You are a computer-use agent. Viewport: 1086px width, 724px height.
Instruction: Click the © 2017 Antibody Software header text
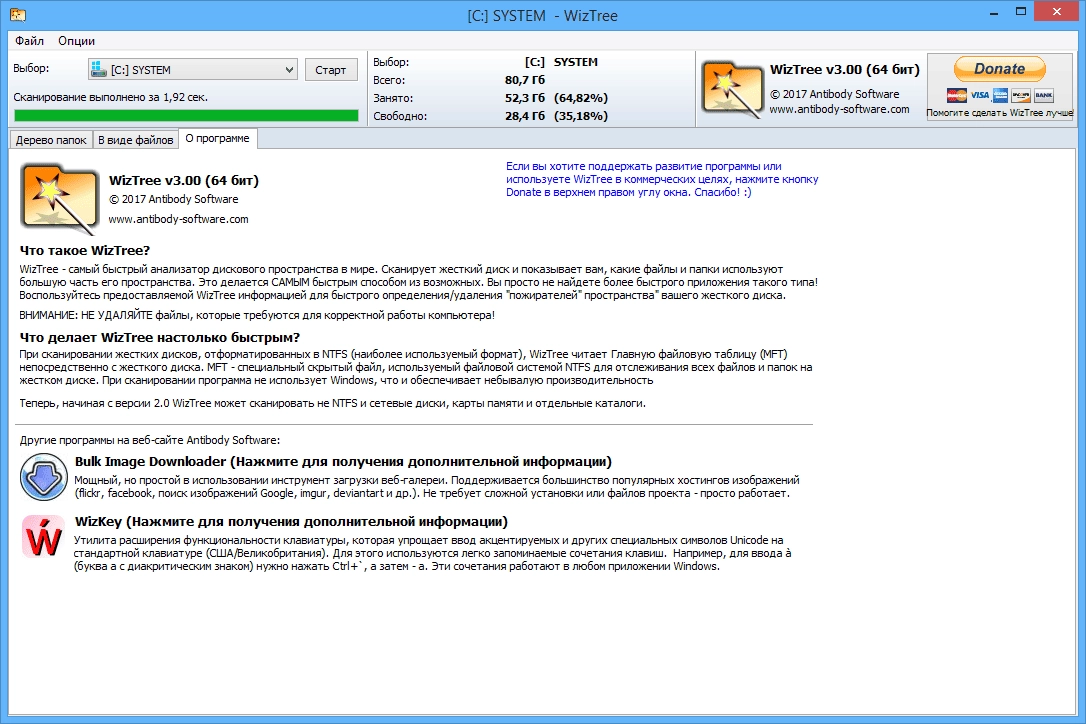pos(835,94)
